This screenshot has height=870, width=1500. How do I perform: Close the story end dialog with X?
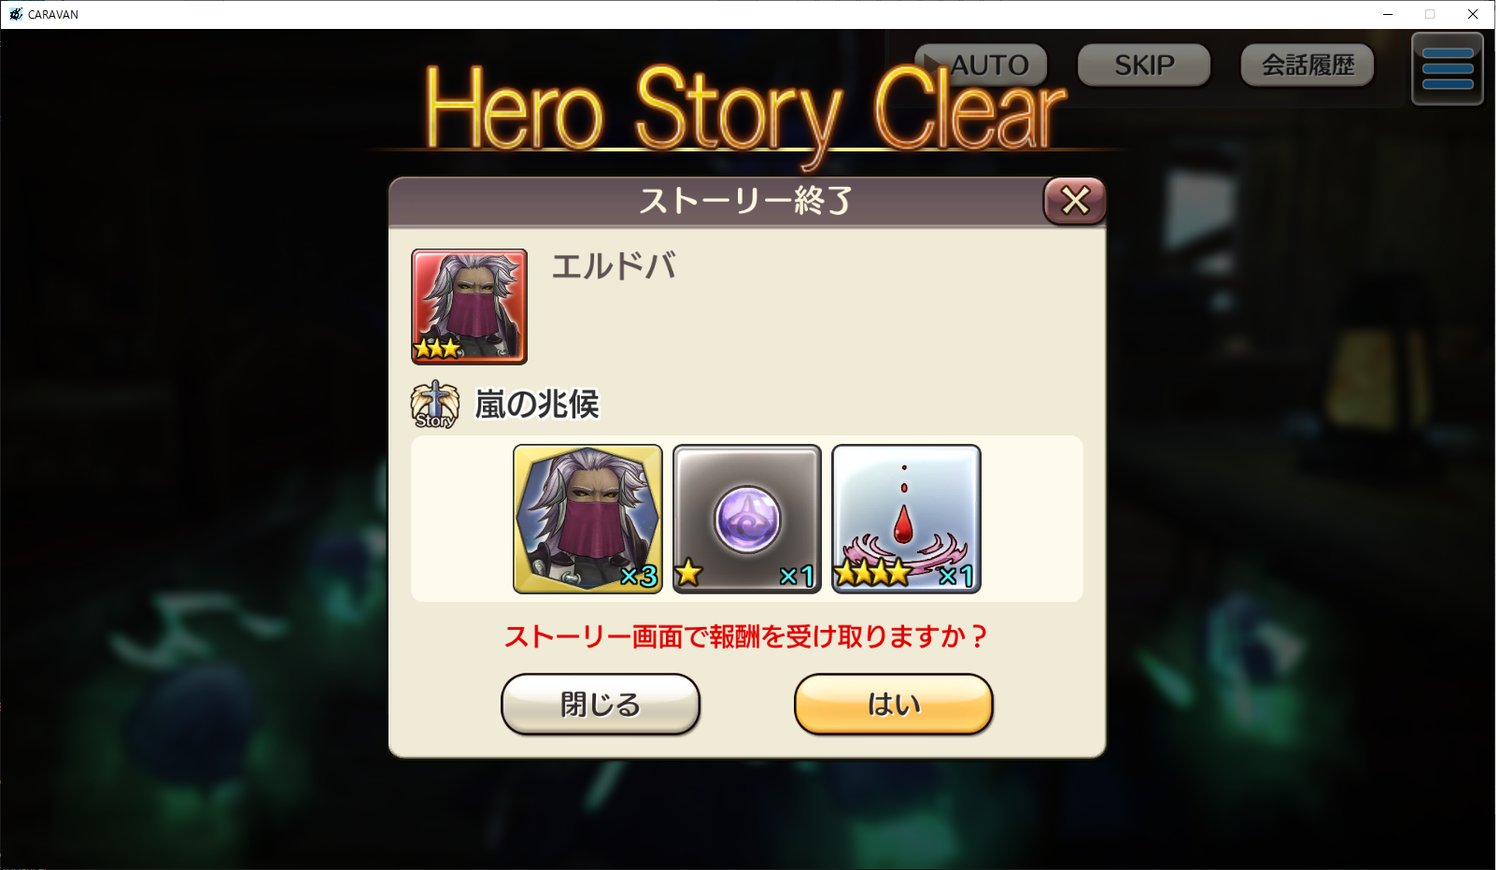tap(1075, 201)
